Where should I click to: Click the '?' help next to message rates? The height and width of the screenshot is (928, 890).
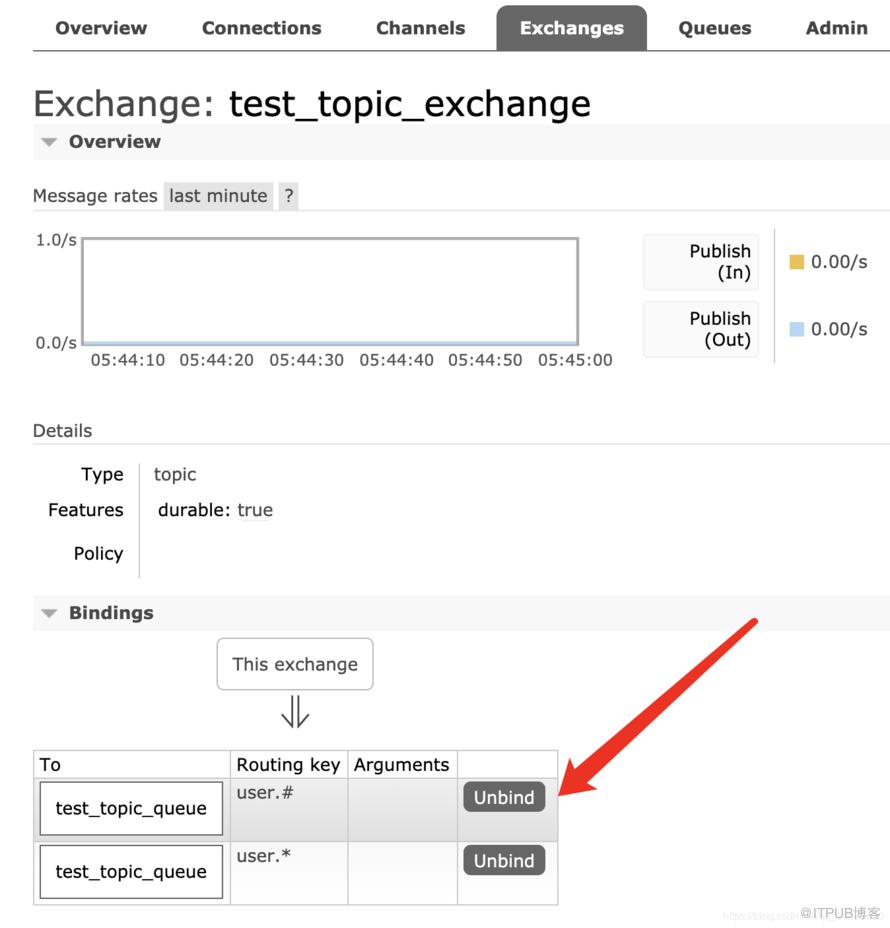288,196
